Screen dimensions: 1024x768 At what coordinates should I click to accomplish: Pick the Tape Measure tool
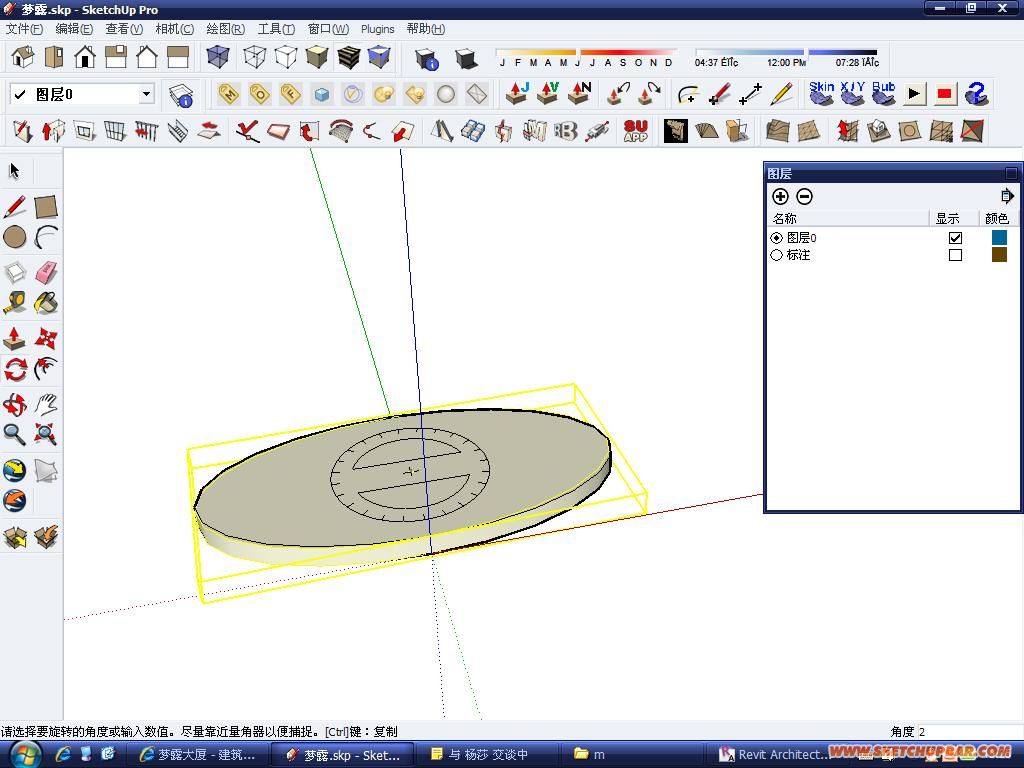click(14, 303)
